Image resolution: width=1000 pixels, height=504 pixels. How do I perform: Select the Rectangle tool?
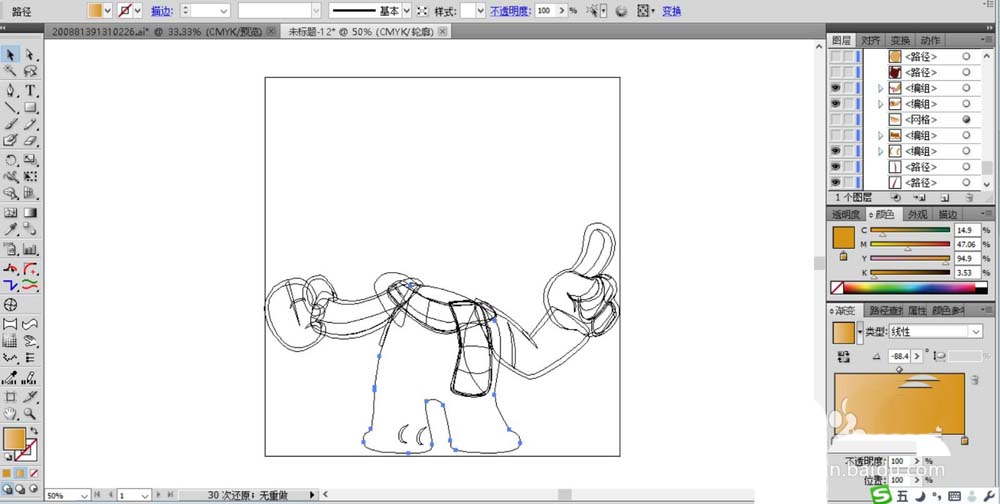click(x=29, y=107)
